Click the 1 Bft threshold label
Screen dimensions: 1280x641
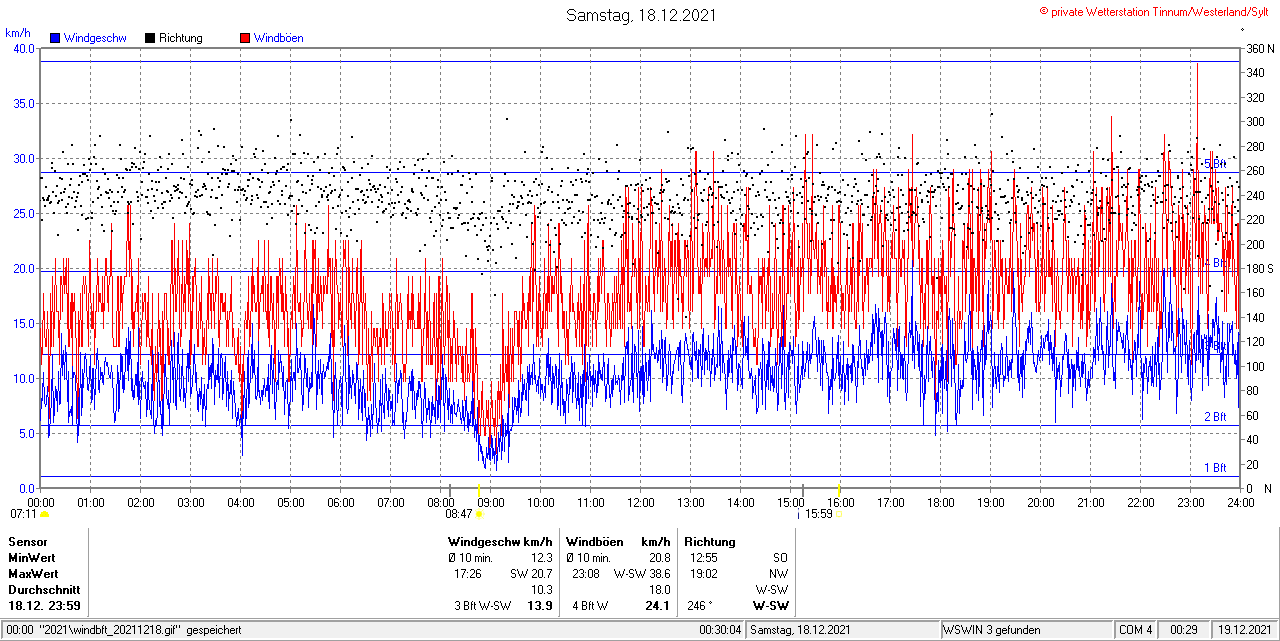1214,468
